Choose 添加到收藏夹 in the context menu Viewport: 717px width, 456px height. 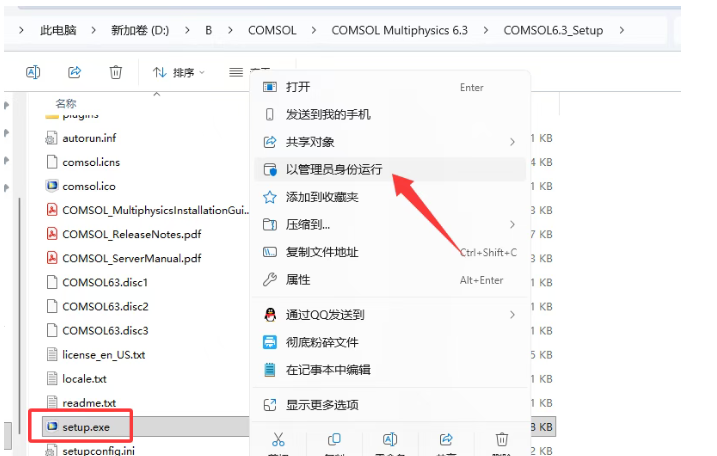click(x=390, y=197)
